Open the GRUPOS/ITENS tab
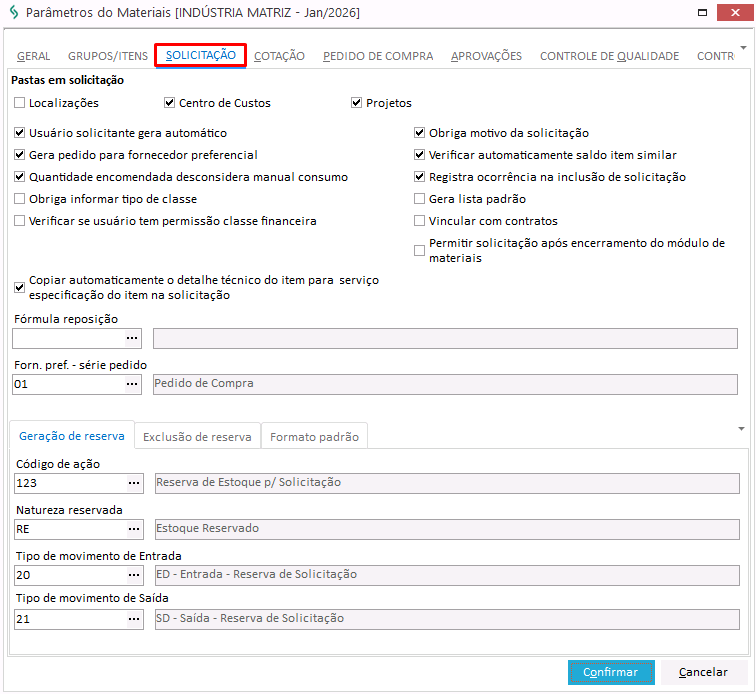This screenshot has width=756, height=694. pyautogui.click(x=108, y=56)
